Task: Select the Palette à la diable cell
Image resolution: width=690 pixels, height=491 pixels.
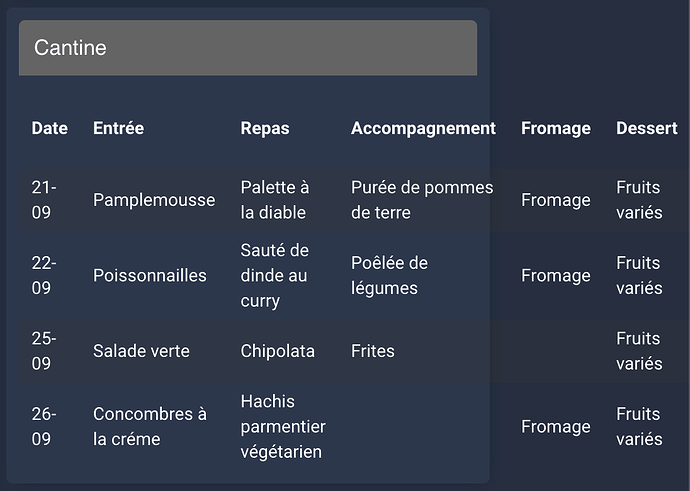Action: [275, 200]
